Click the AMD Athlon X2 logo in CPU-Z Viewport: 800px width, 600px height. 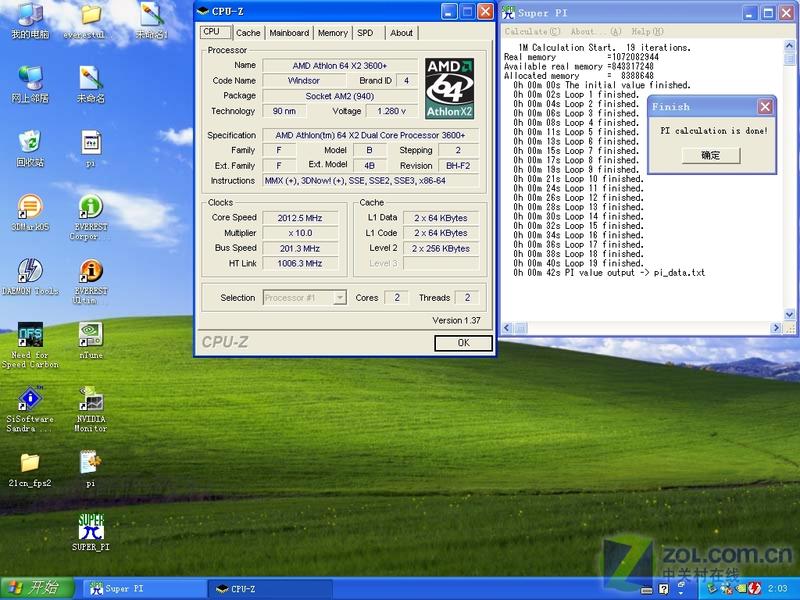pyautogui.click(x=449, y=88)
